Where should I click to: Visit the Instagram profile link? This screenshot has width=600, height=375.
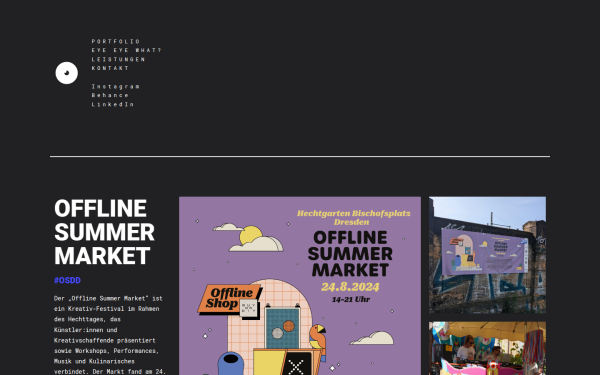116,86
